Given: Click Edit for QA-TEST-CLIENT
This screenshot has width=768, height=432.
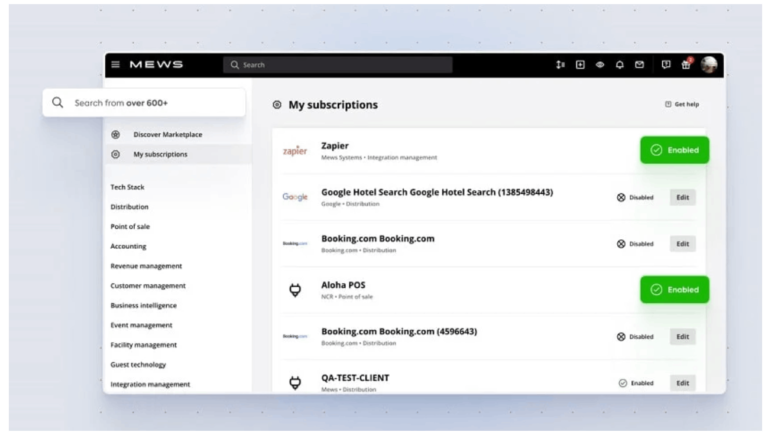Looking at the screenshot, I should [x=683, y=382].
